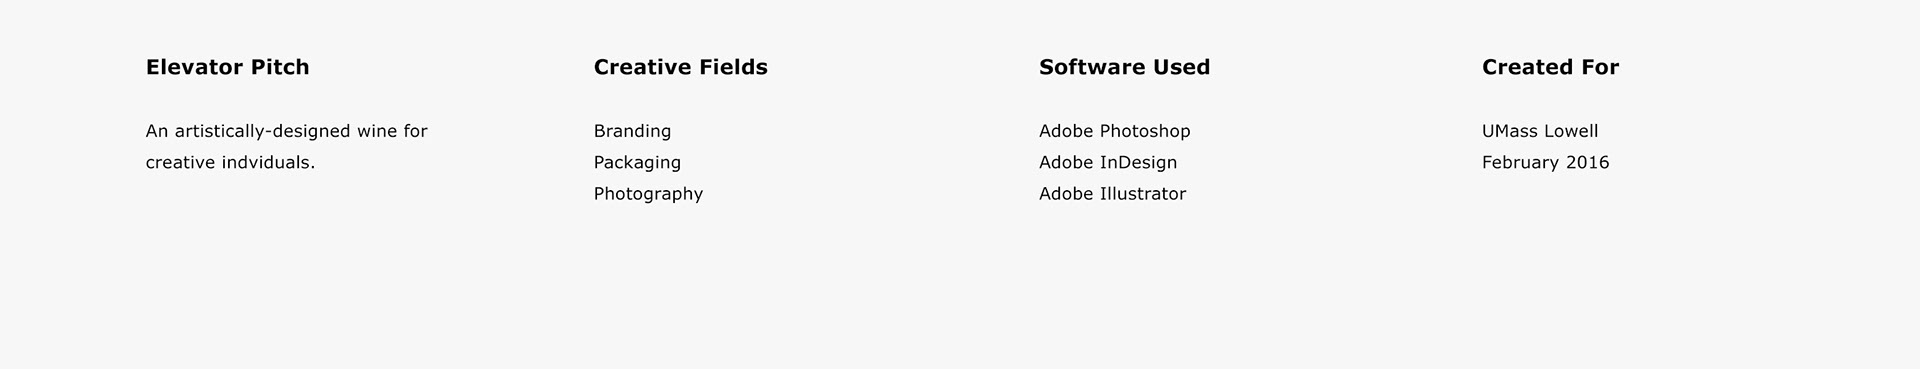Select the Packaging field entry

637,162
